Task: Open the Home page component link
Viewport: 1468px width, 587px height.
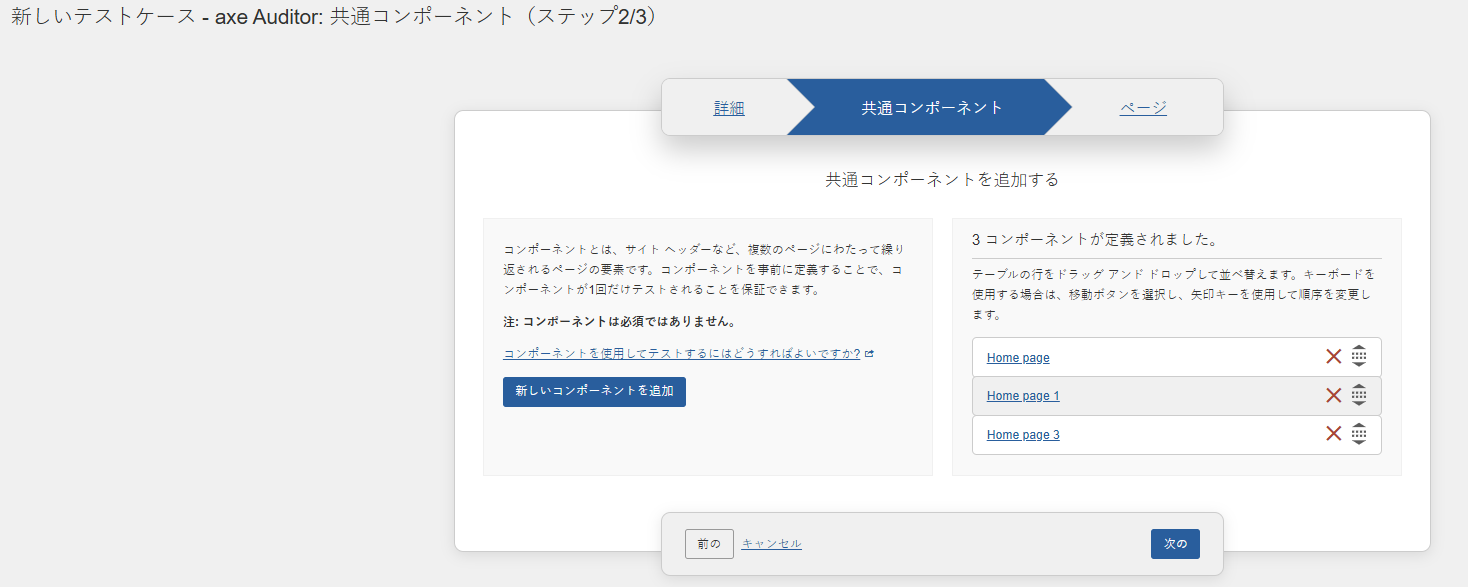Action: pyautogui.click(x=1018, y=358)
